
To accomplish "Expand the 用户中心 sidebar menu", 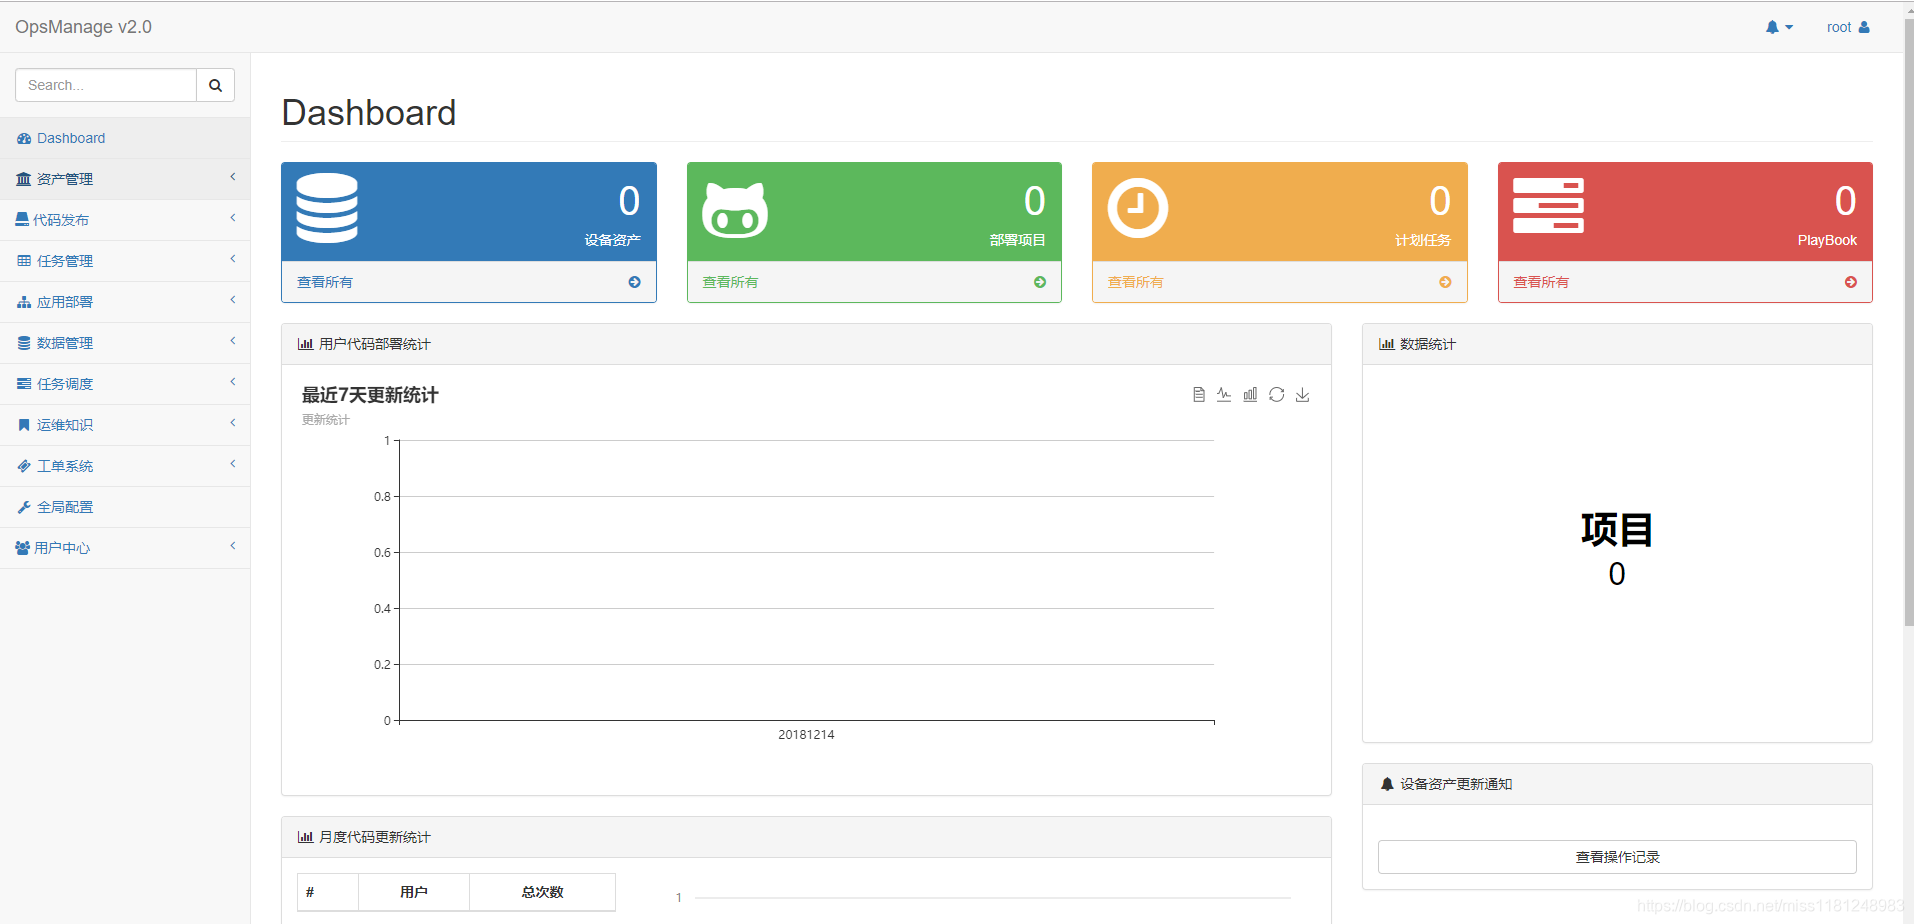I will pyautogui.click(x=125, y=548).
